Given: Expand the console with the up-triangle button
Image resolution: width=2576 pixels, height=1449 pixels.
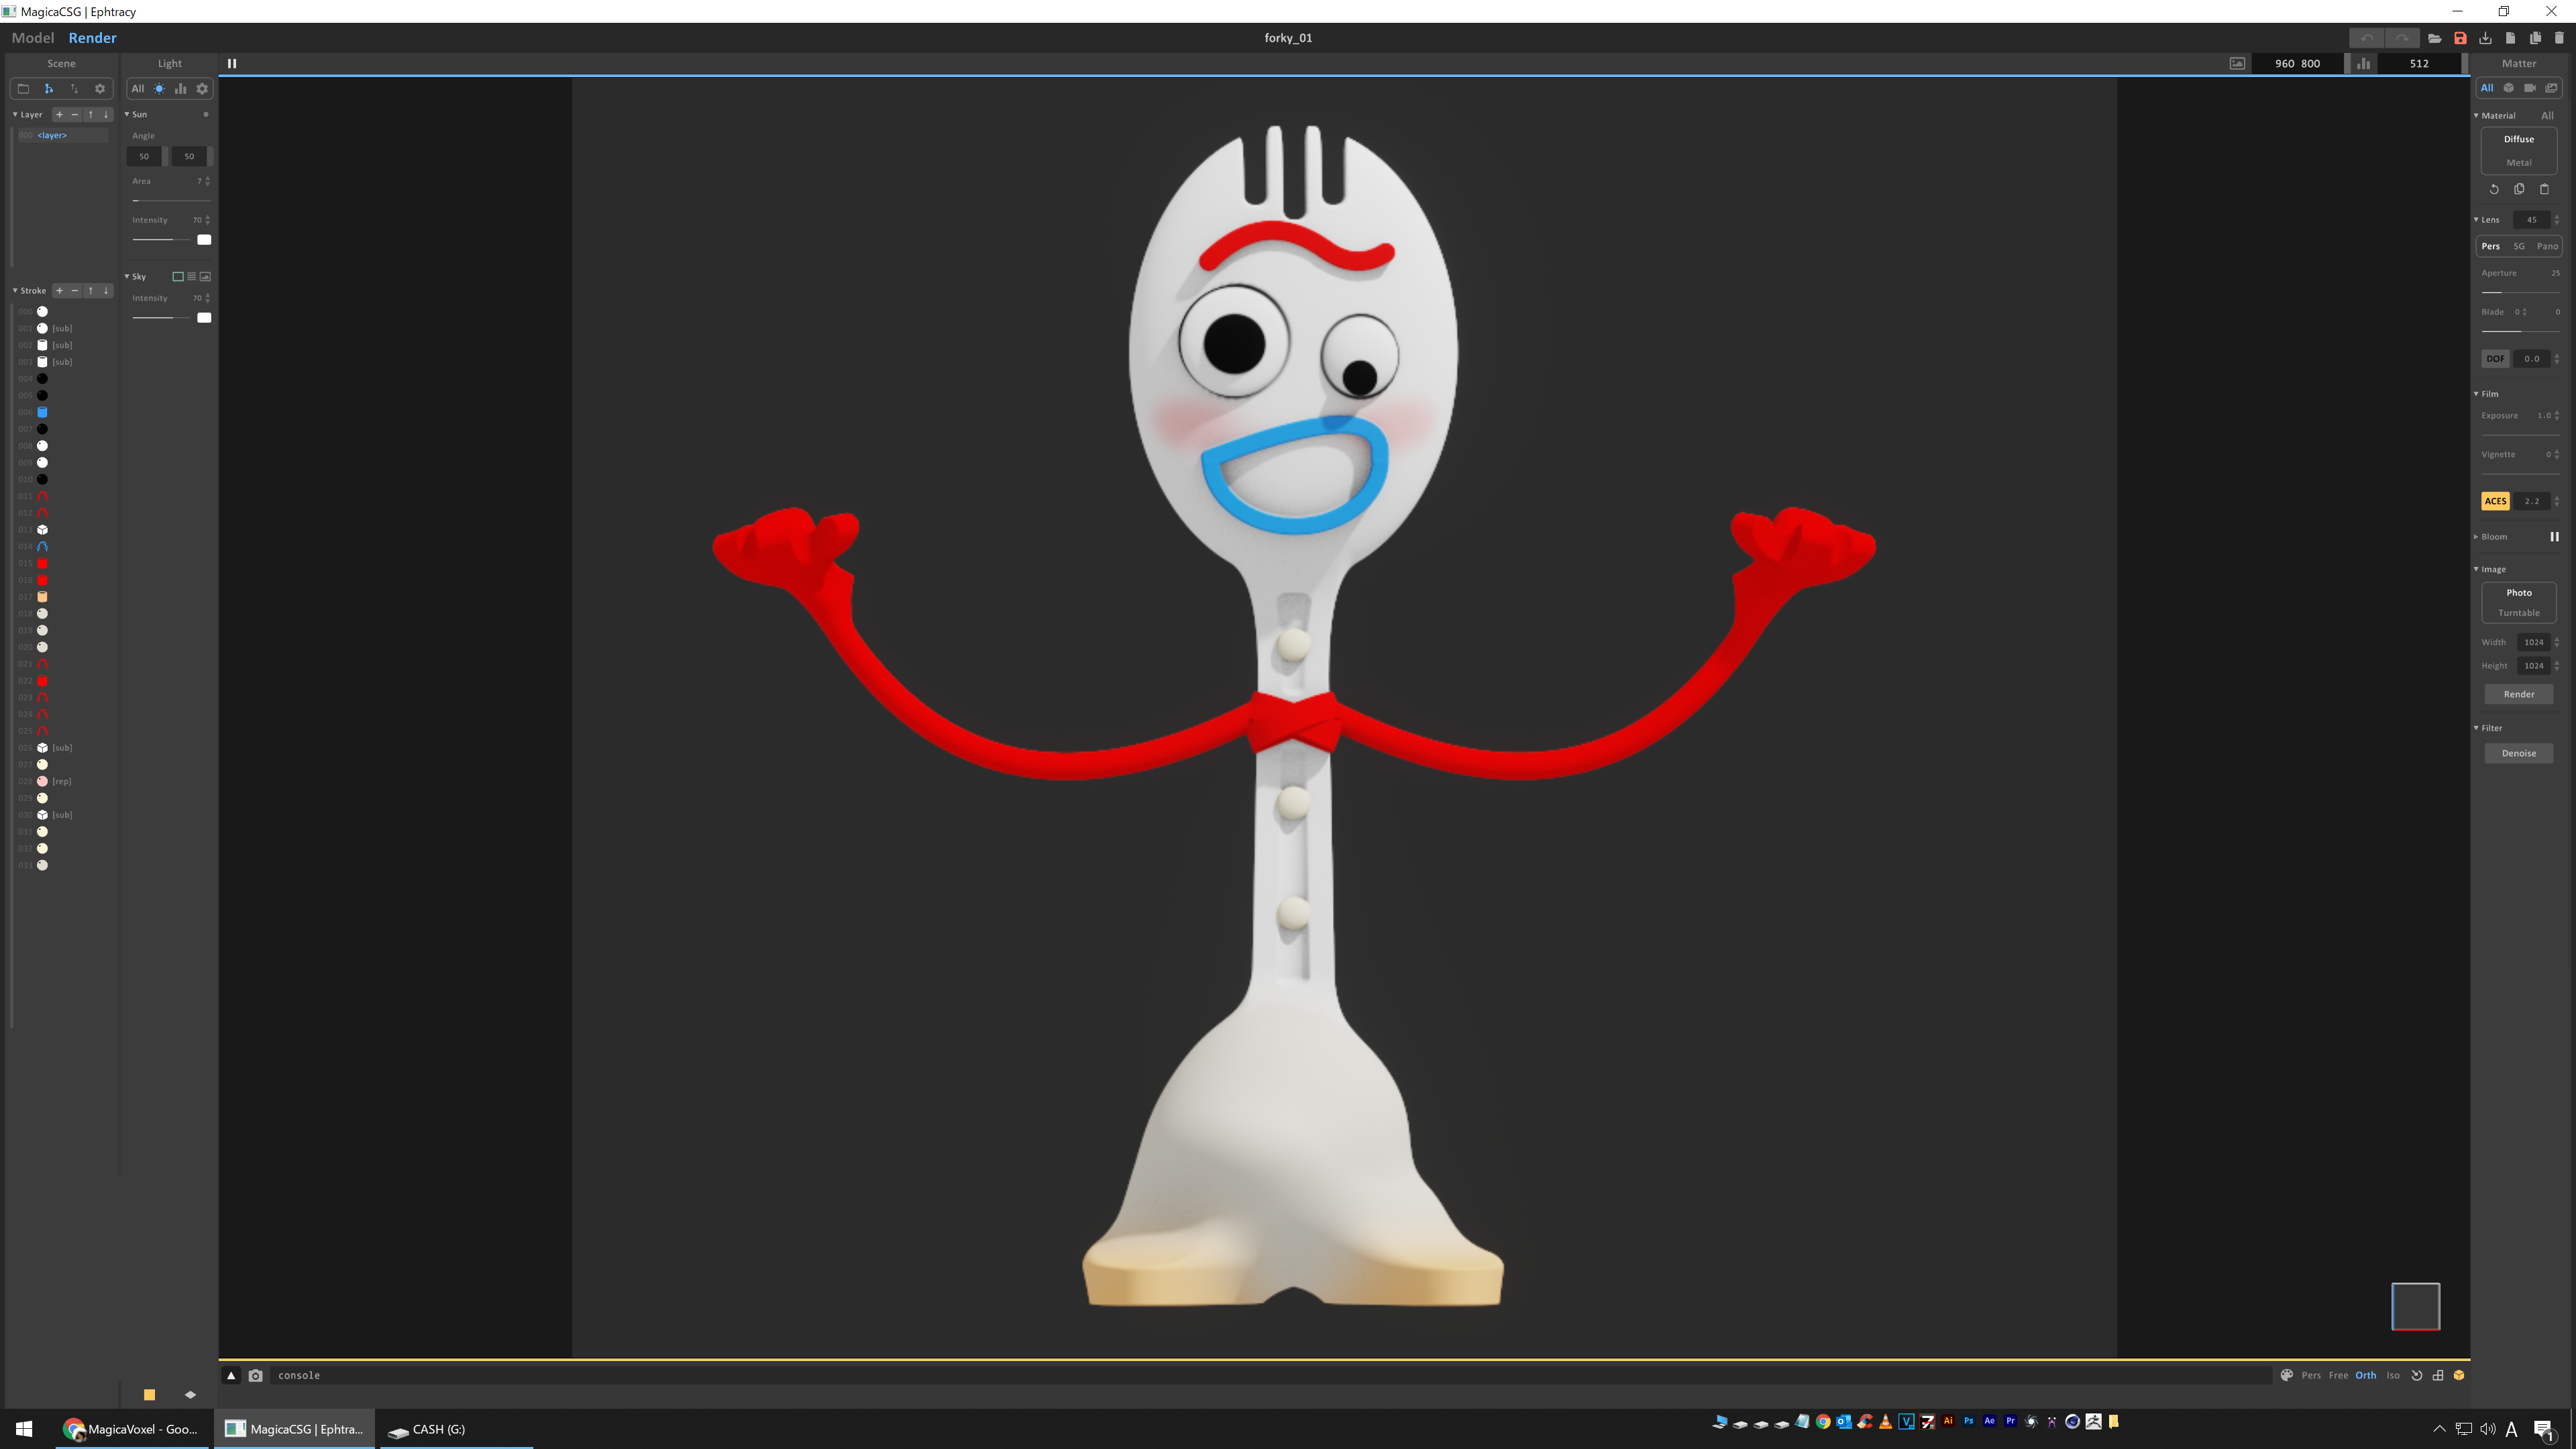Looking at the screenshot, I should click(x=231, y=1375).
